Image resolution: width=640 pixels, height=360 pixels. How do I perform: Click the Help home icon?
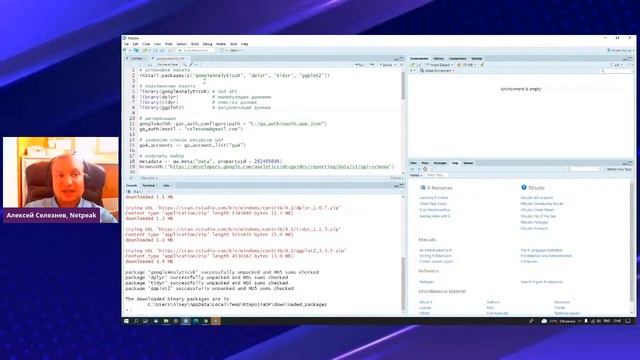[425, 169]
